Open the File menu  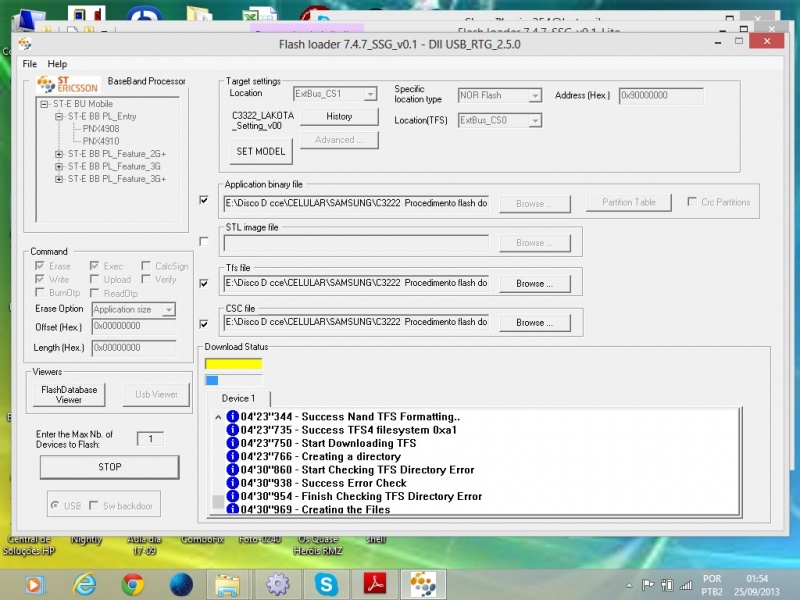pos(30,64)
